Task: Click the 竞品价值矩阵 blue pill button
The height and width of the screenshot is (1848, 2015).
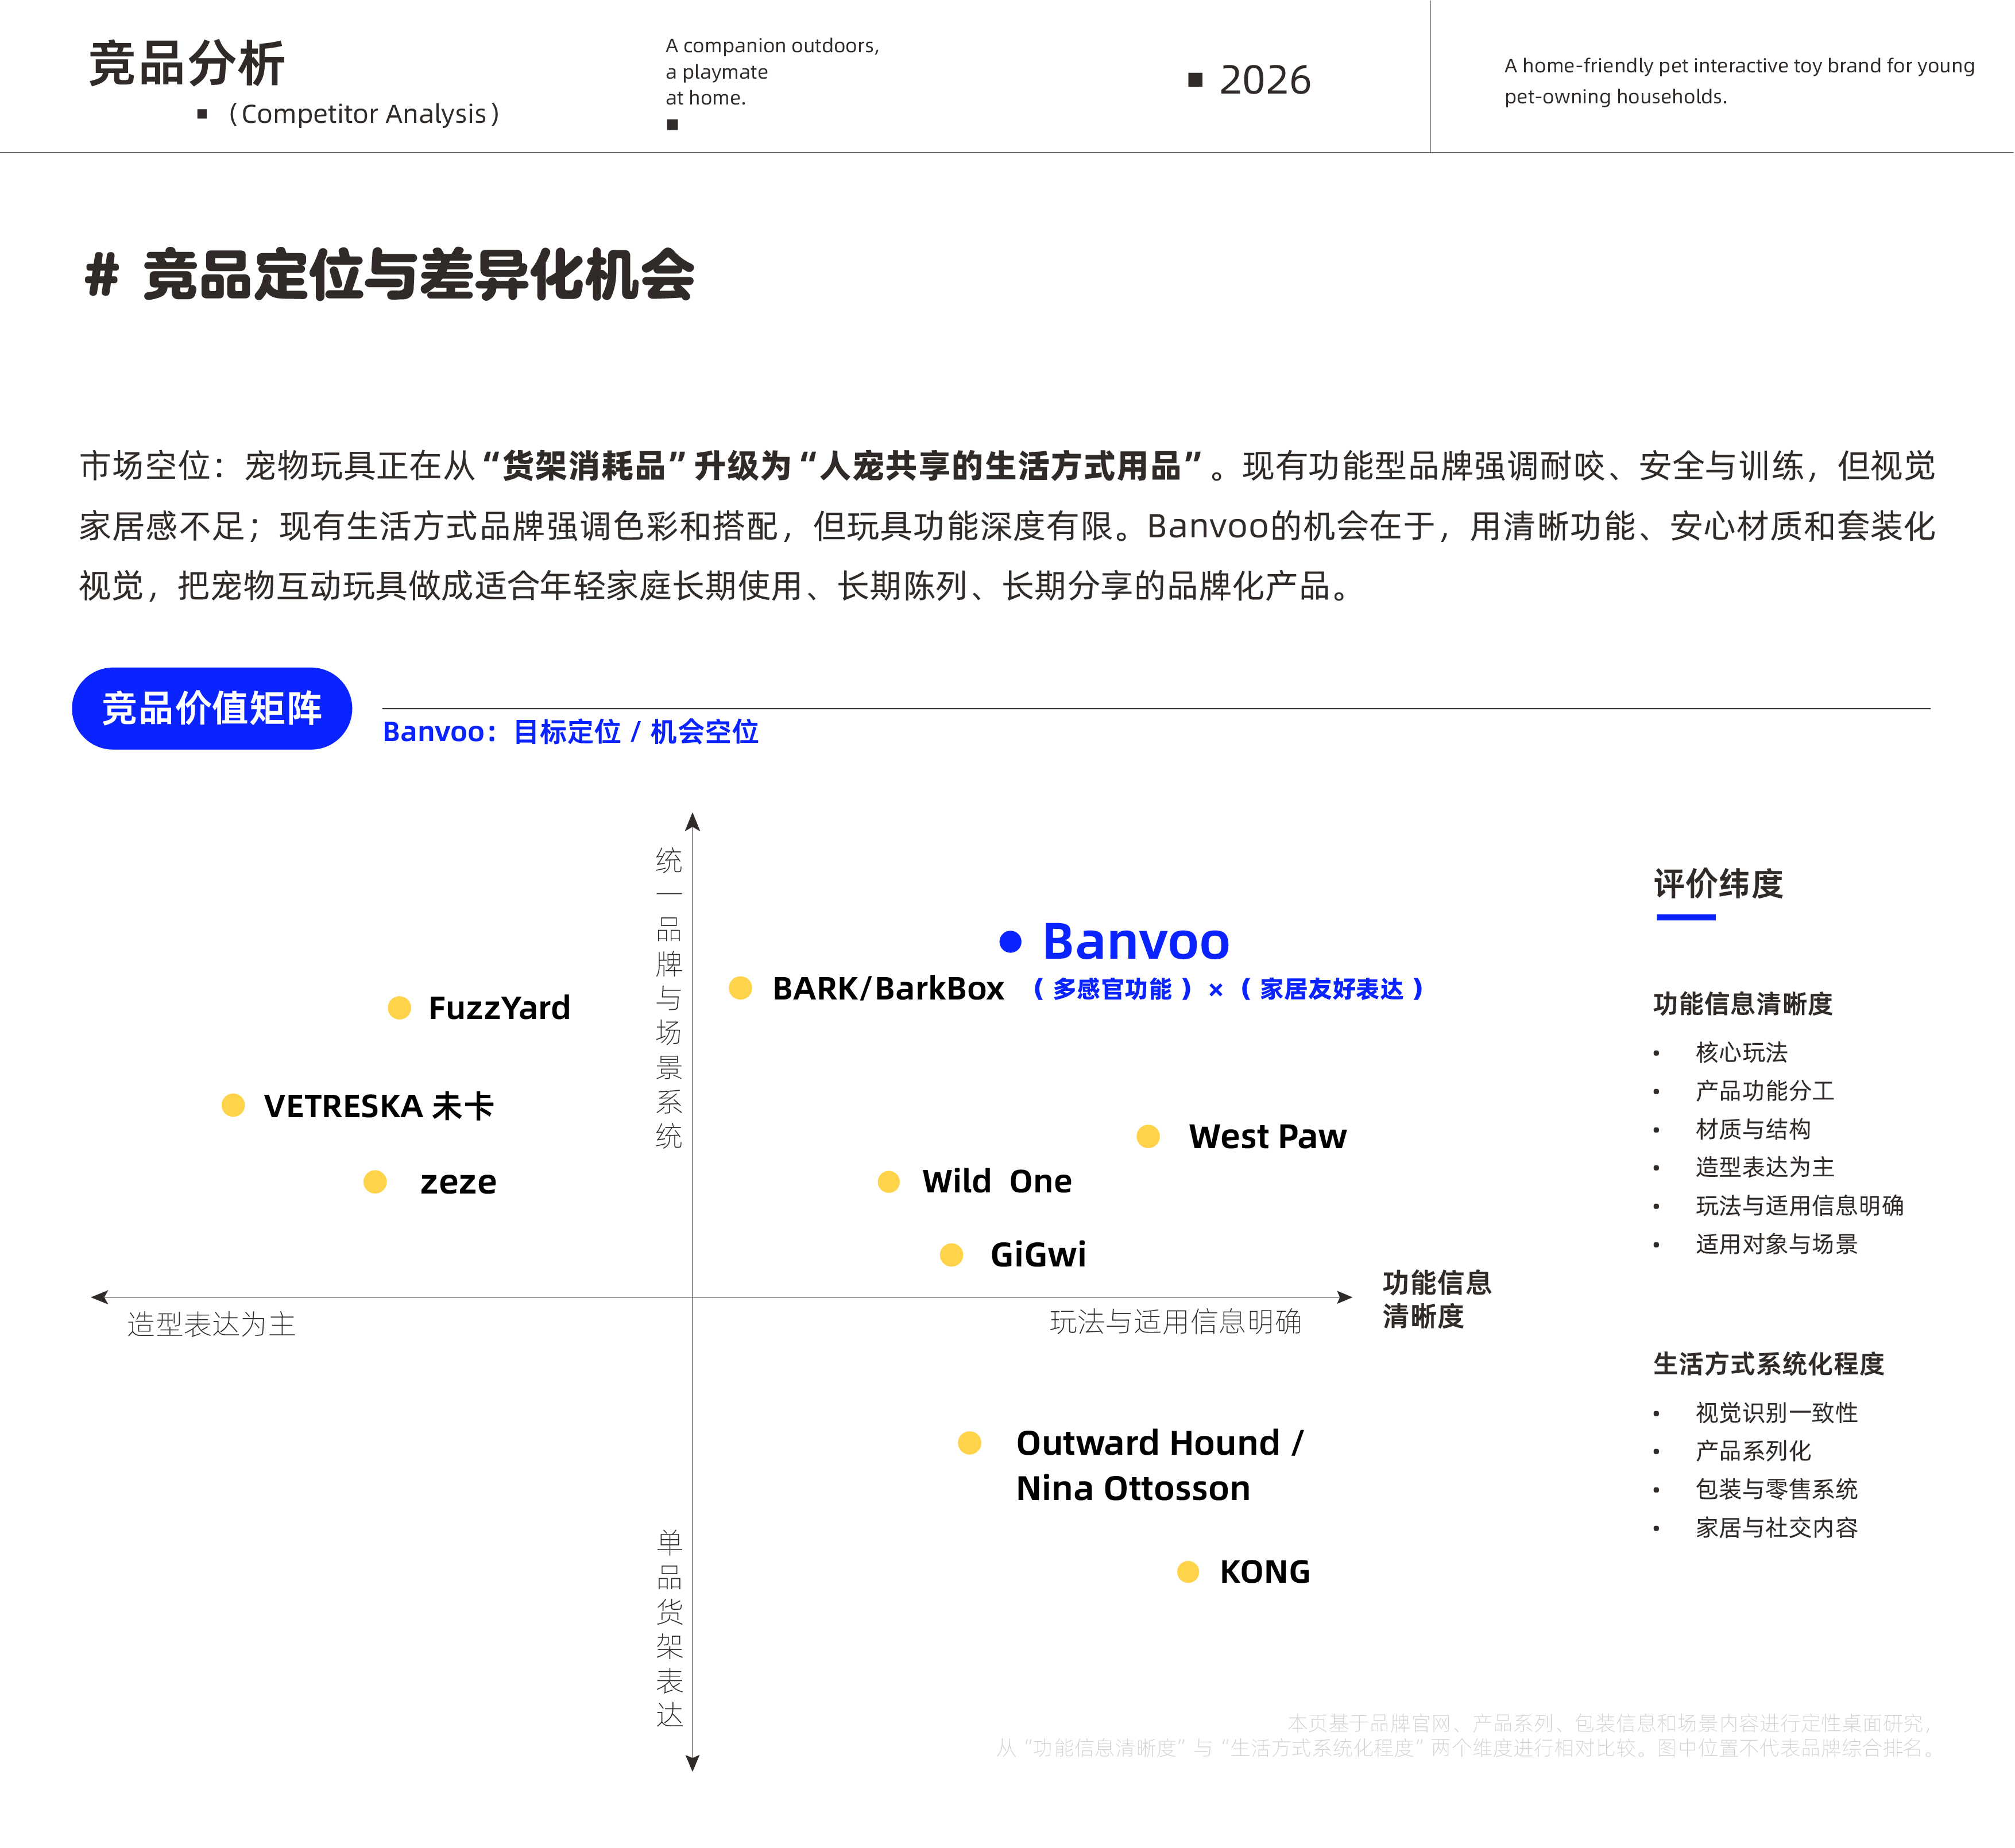Action: (x=212, y=708)
